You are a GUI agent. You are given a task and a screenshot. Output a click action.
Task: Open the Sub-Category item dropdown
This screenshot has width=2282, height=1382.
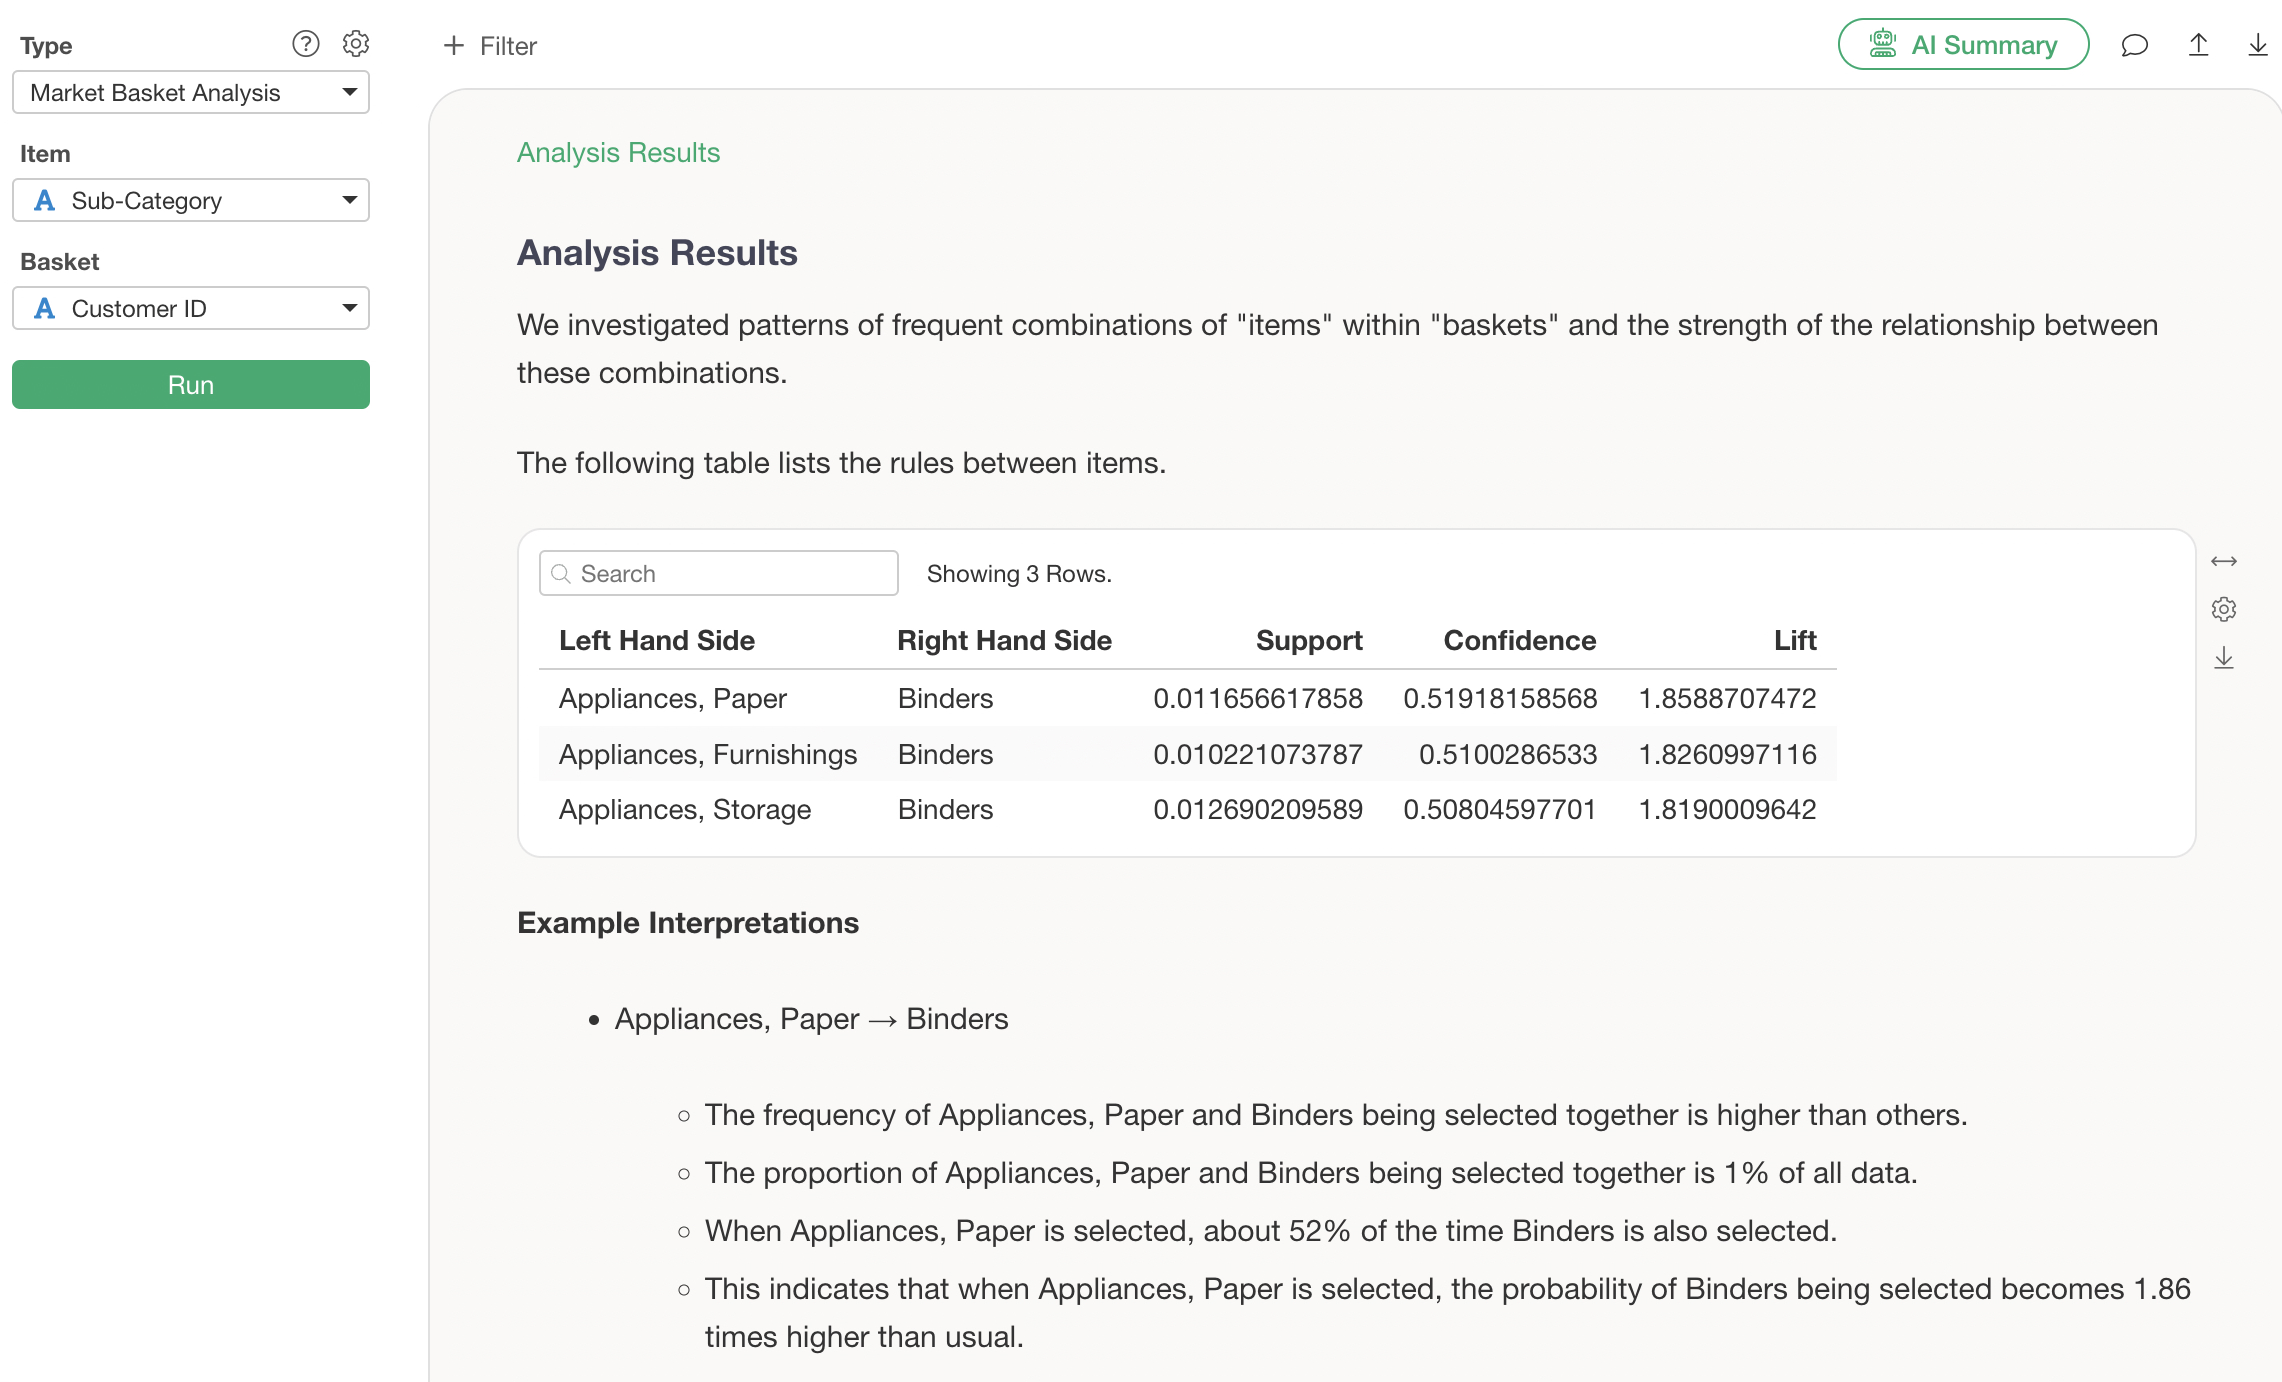pos(191,201)
